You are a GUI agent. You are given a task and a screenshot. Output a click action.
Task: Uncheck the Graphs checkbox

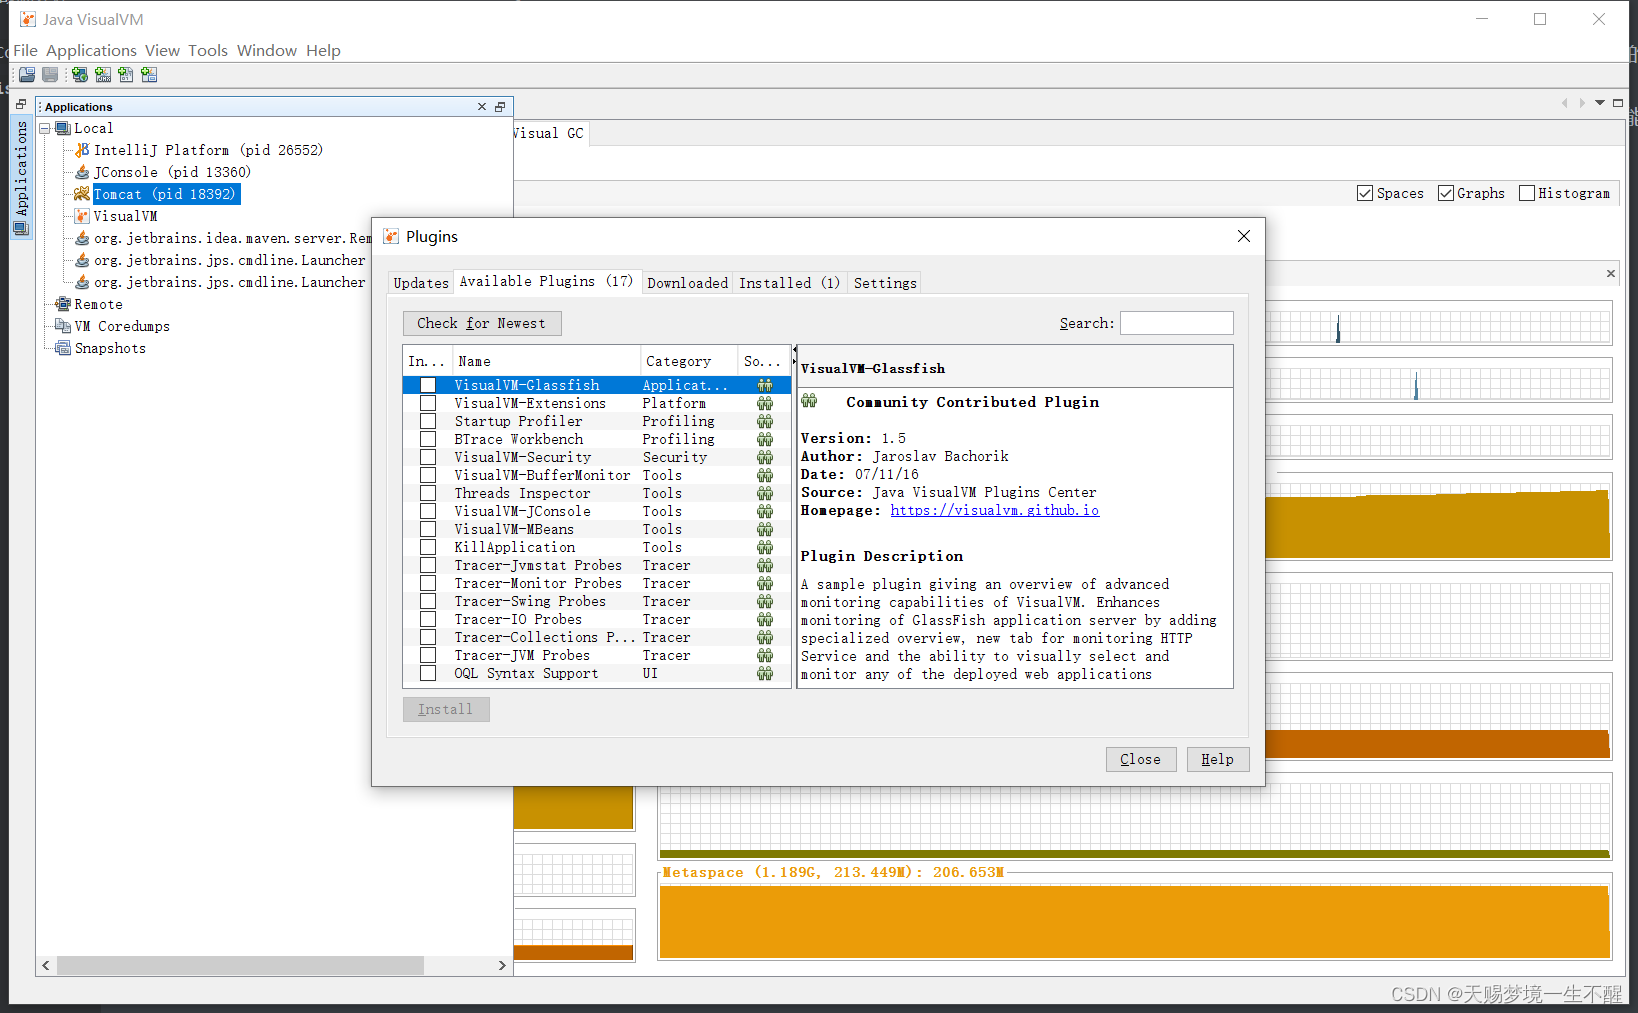(x=1446, y=193)
